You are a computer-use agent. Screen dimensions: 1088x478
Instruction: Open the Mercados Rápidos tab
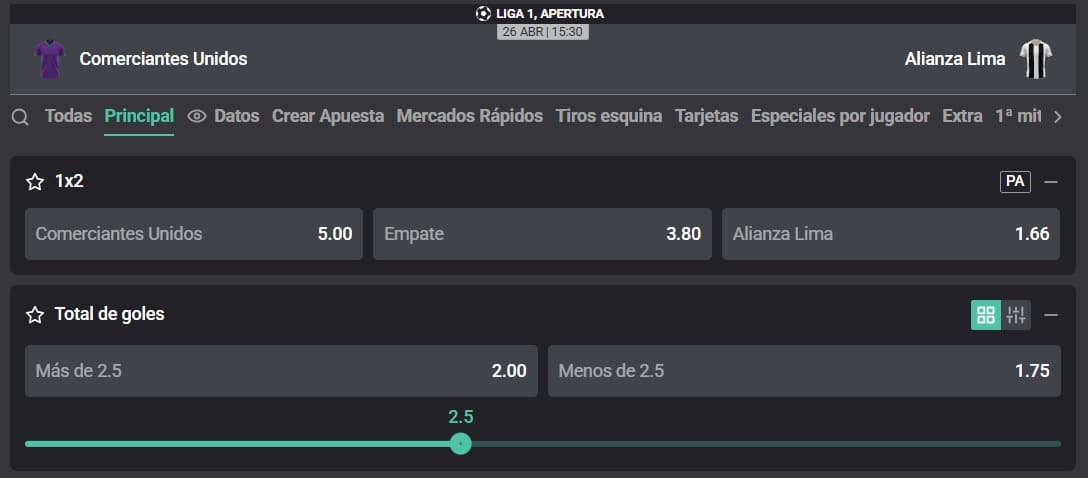point(469,116)
